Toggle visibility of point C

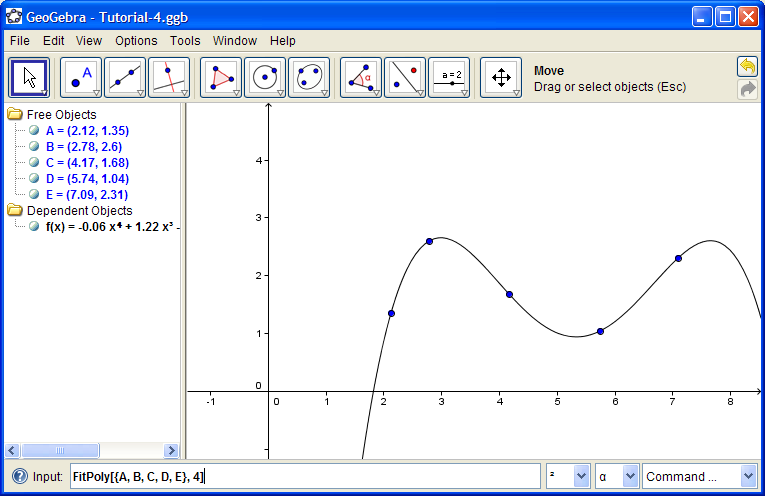(x=34, y=162)
